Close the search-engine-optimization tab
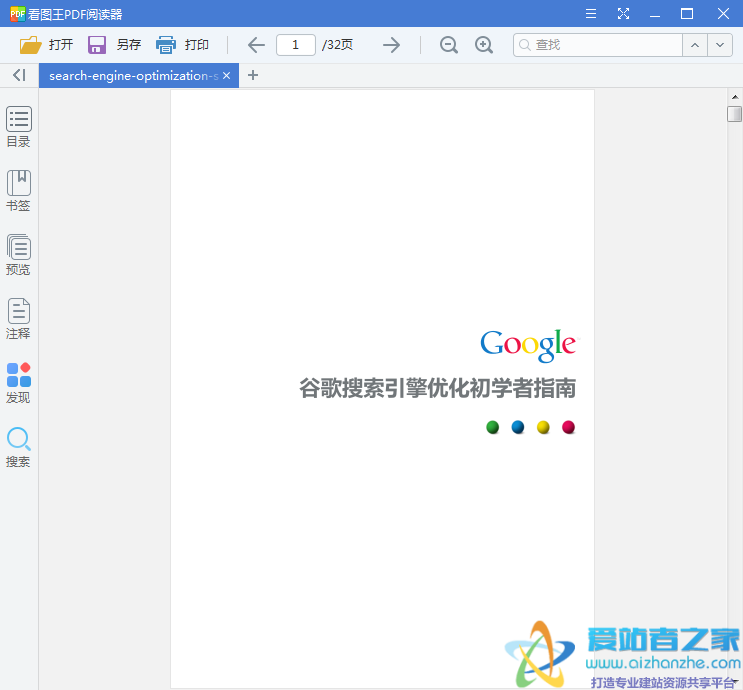 click(227, 76)
